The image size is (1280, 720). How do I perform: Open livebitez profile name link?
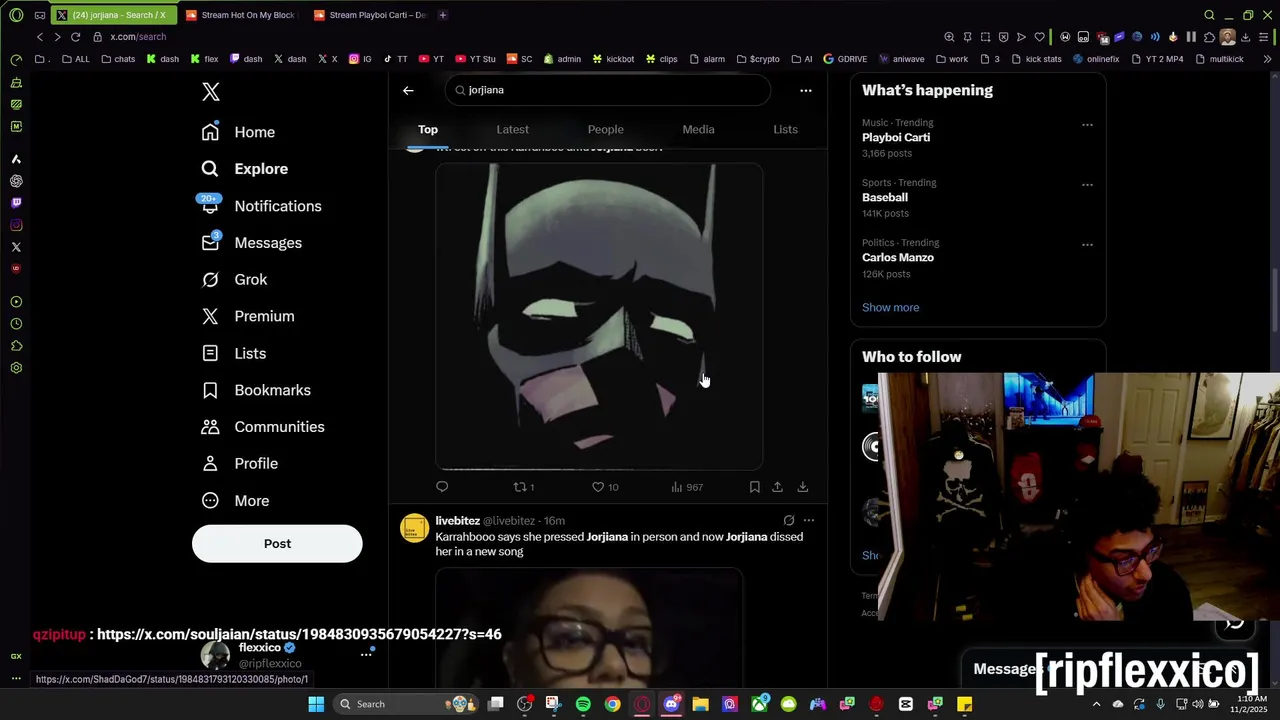click(x=457, y=521)
